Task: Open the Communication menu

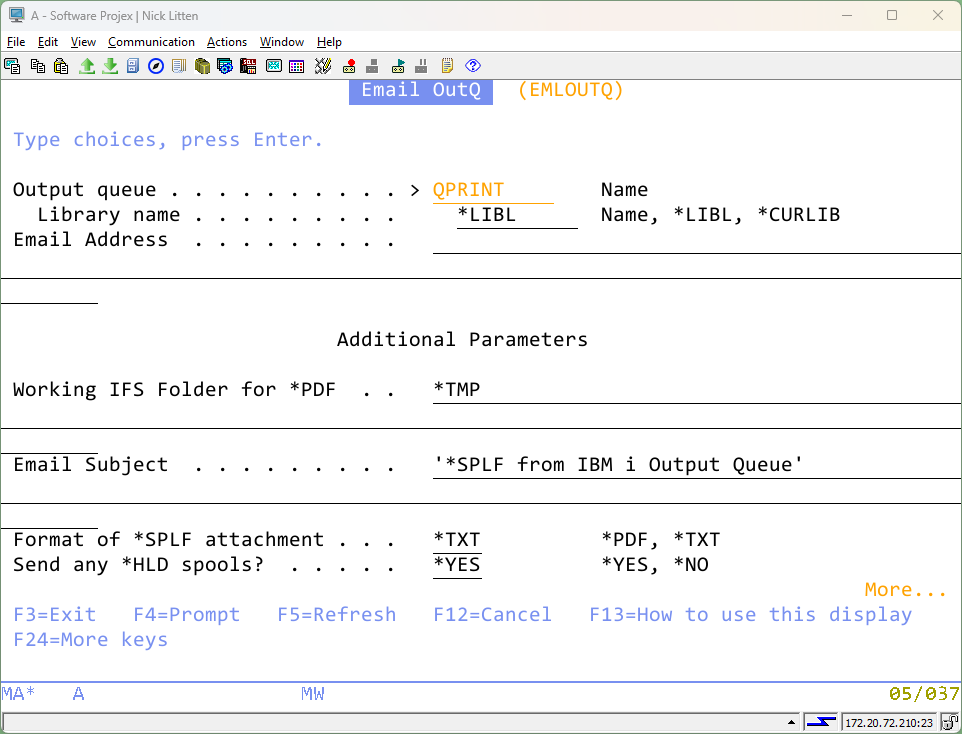Action: [151, 42]
